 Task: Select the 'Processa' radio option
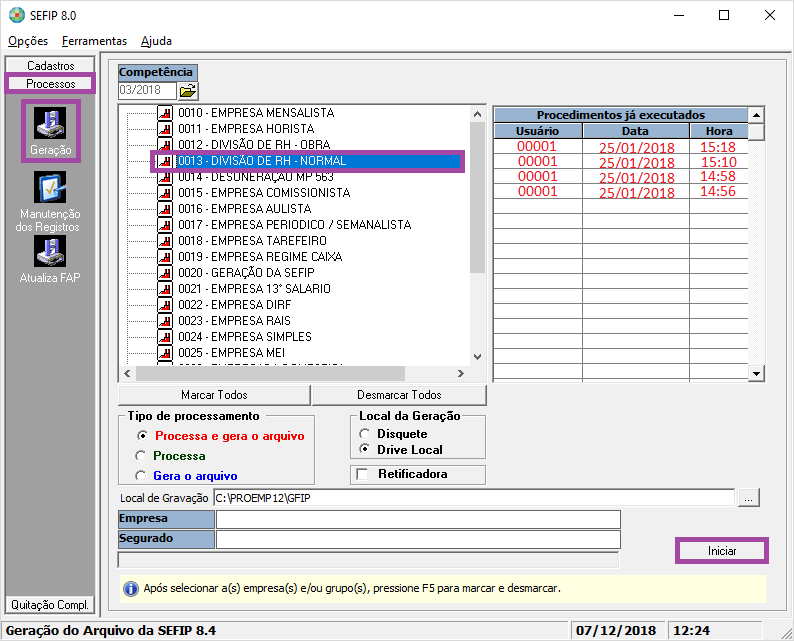pos(141,456)
